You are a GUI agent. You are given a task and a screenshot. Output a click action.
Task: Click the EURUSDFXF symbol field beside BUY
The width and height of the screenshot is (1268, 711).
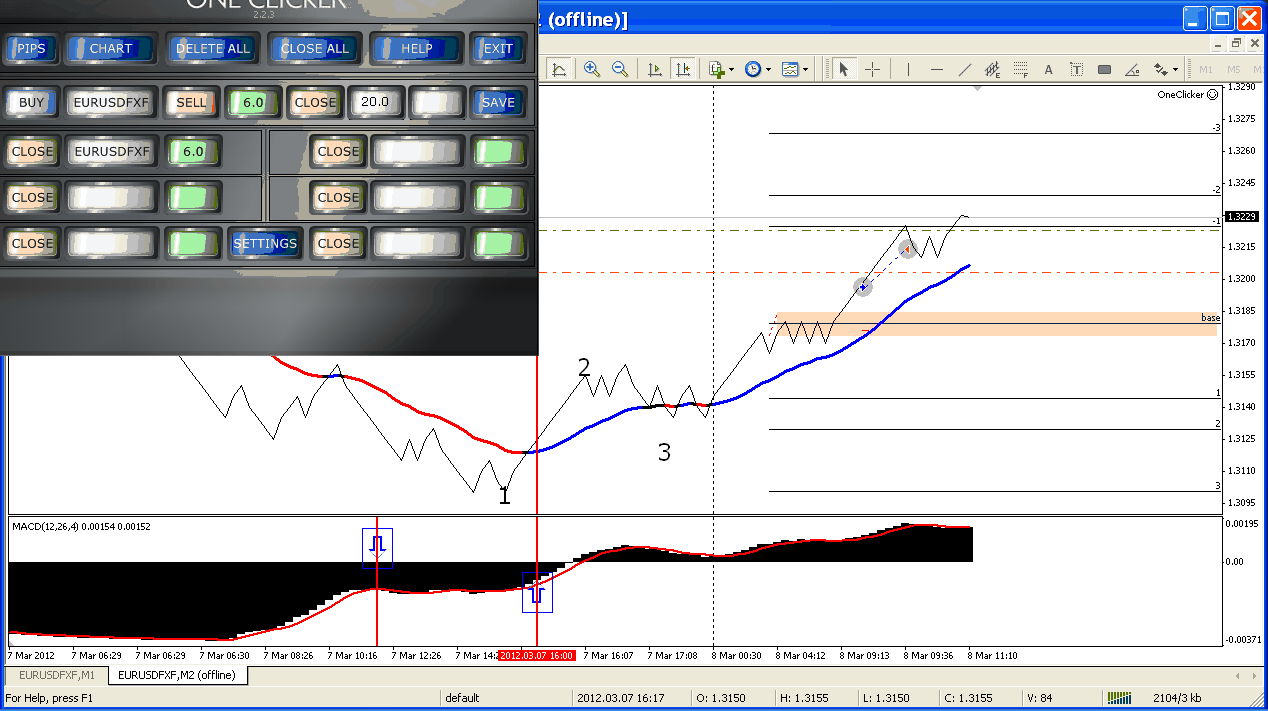point(111,102)
